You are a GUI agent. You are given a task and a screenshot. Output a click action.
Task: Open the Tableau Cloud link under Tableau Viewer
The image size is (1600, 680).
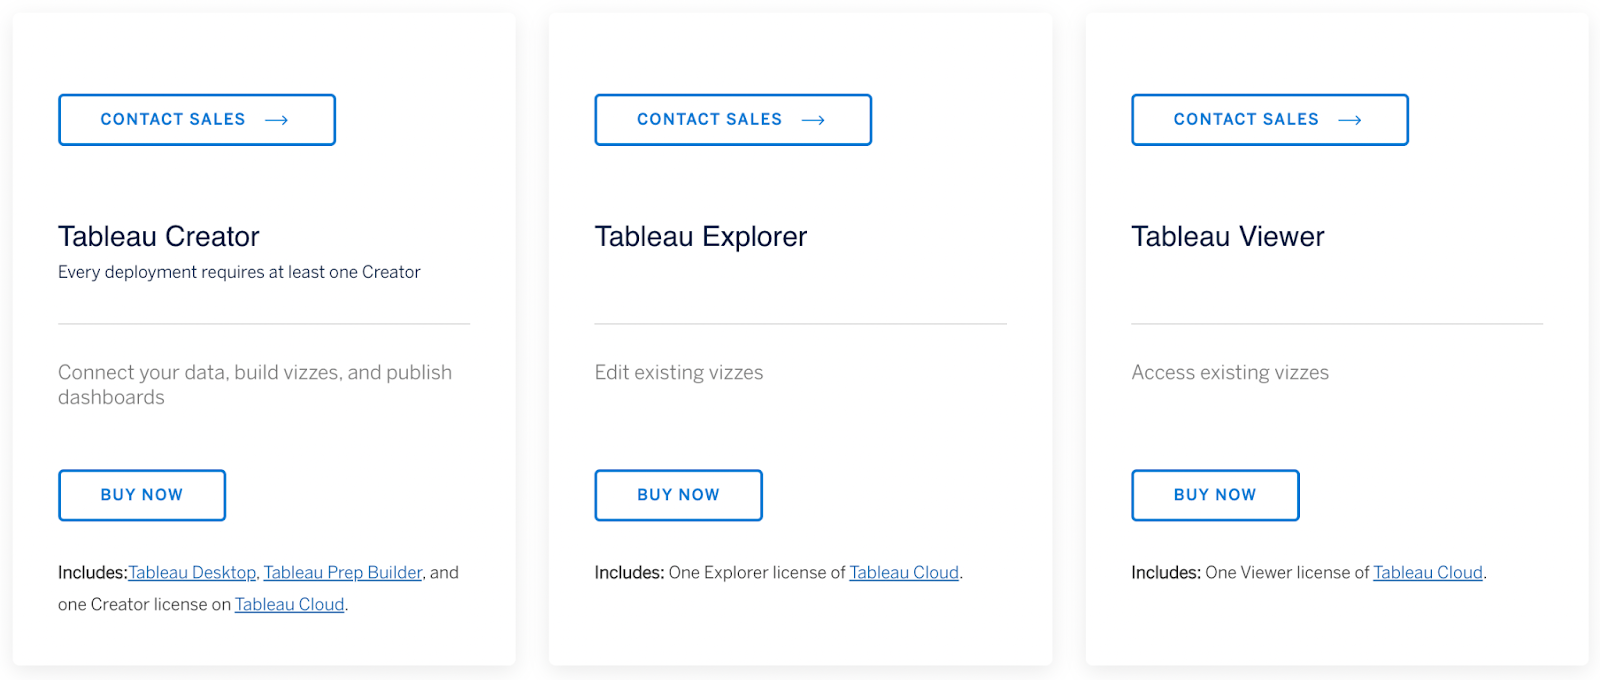coord(1427,572)
